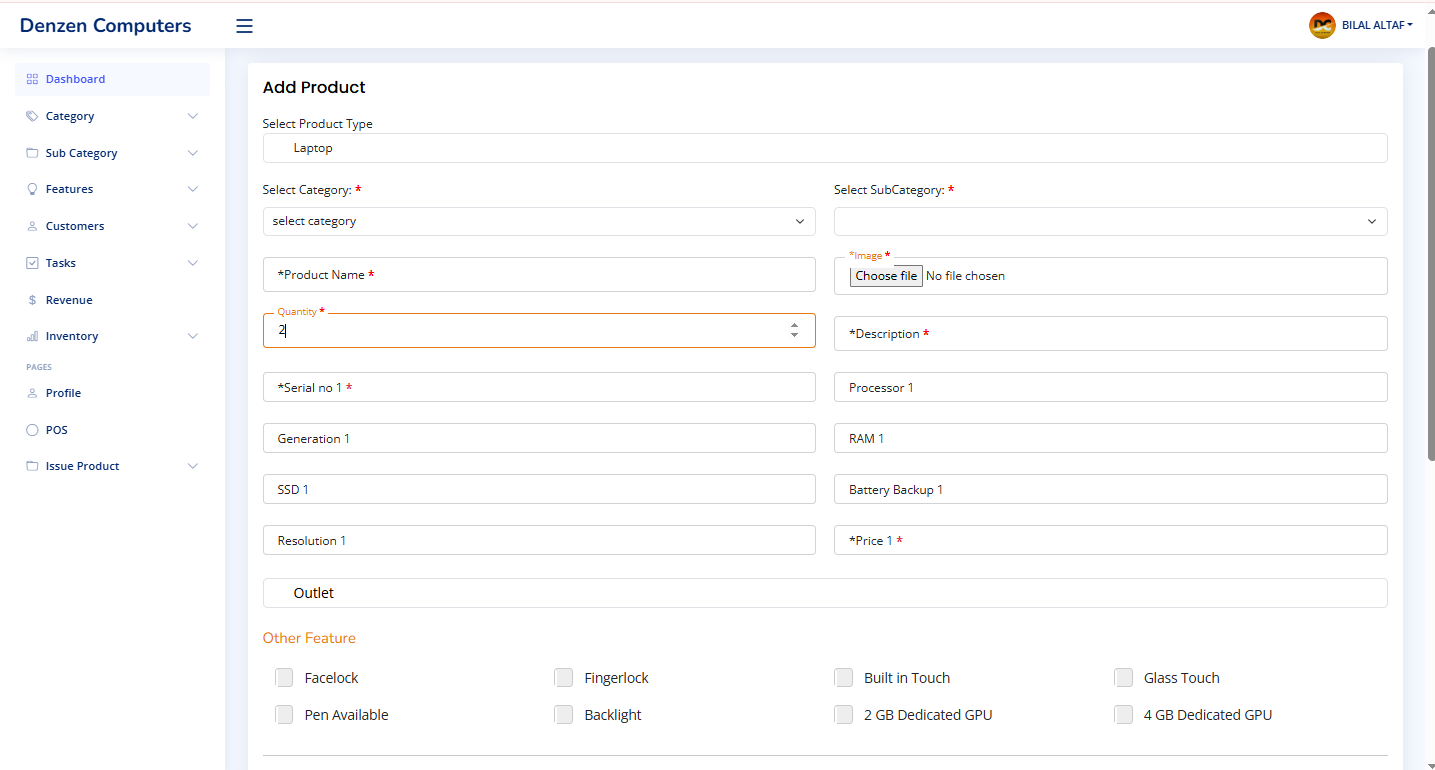Open the select category dropdown
1435x770 pixels.
(x=539, y=221)
